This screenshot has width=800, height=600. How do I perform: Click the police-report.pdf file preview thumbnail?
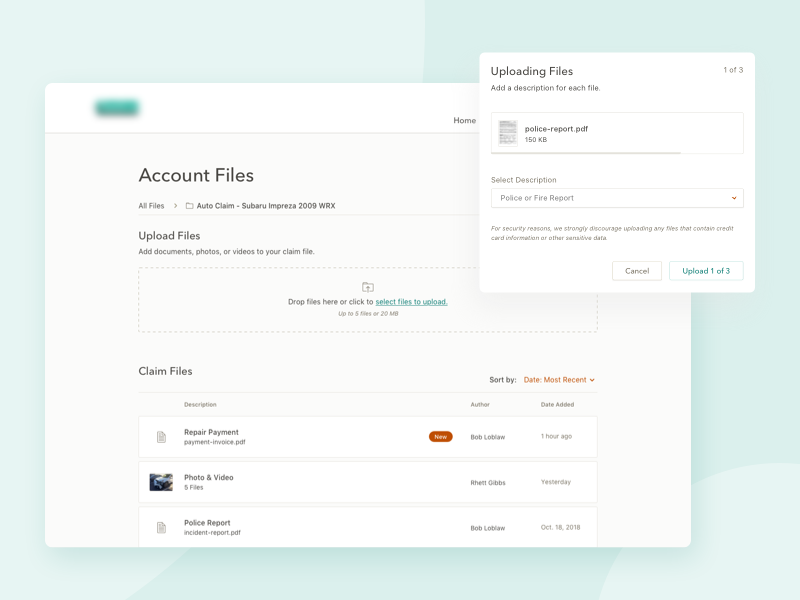pyautogui.click(x=508, y=133)
